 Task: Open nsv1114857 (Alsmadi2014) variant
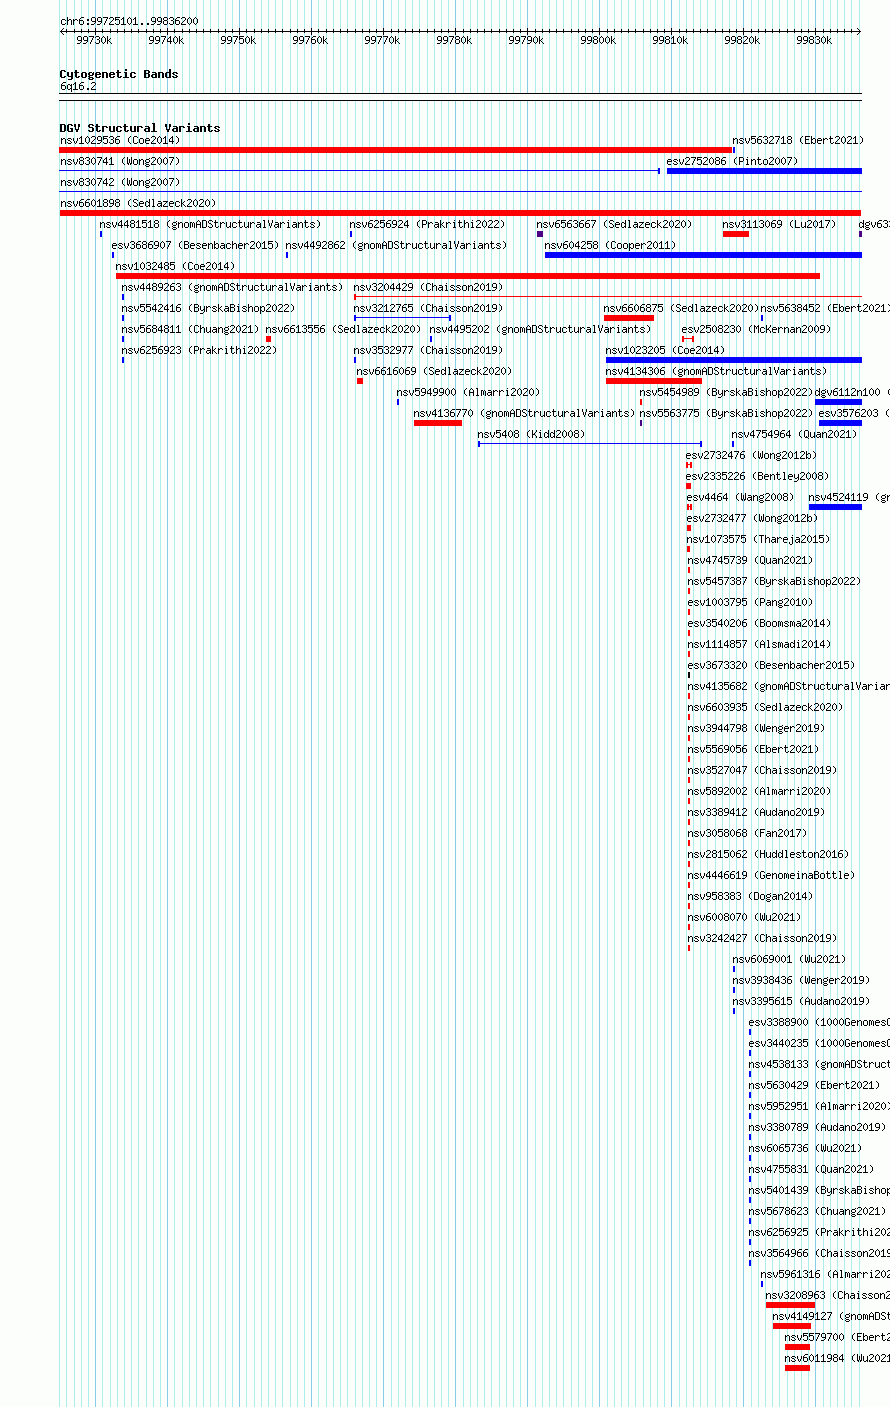click(759, 644)
